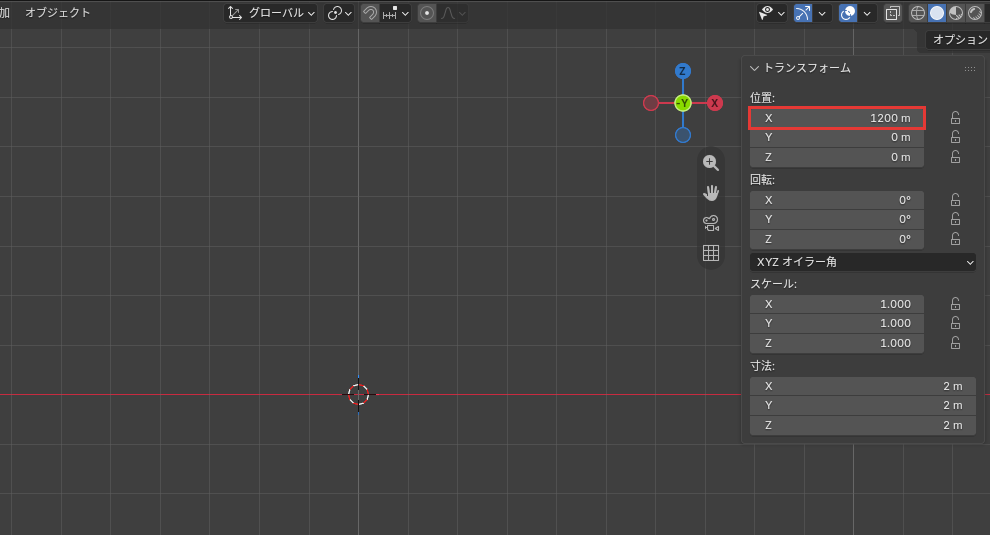Image resolution: width=990 pixels, height=535 pixels.
Task: Toggle proportional editing
Action: (x=427, y=13)
